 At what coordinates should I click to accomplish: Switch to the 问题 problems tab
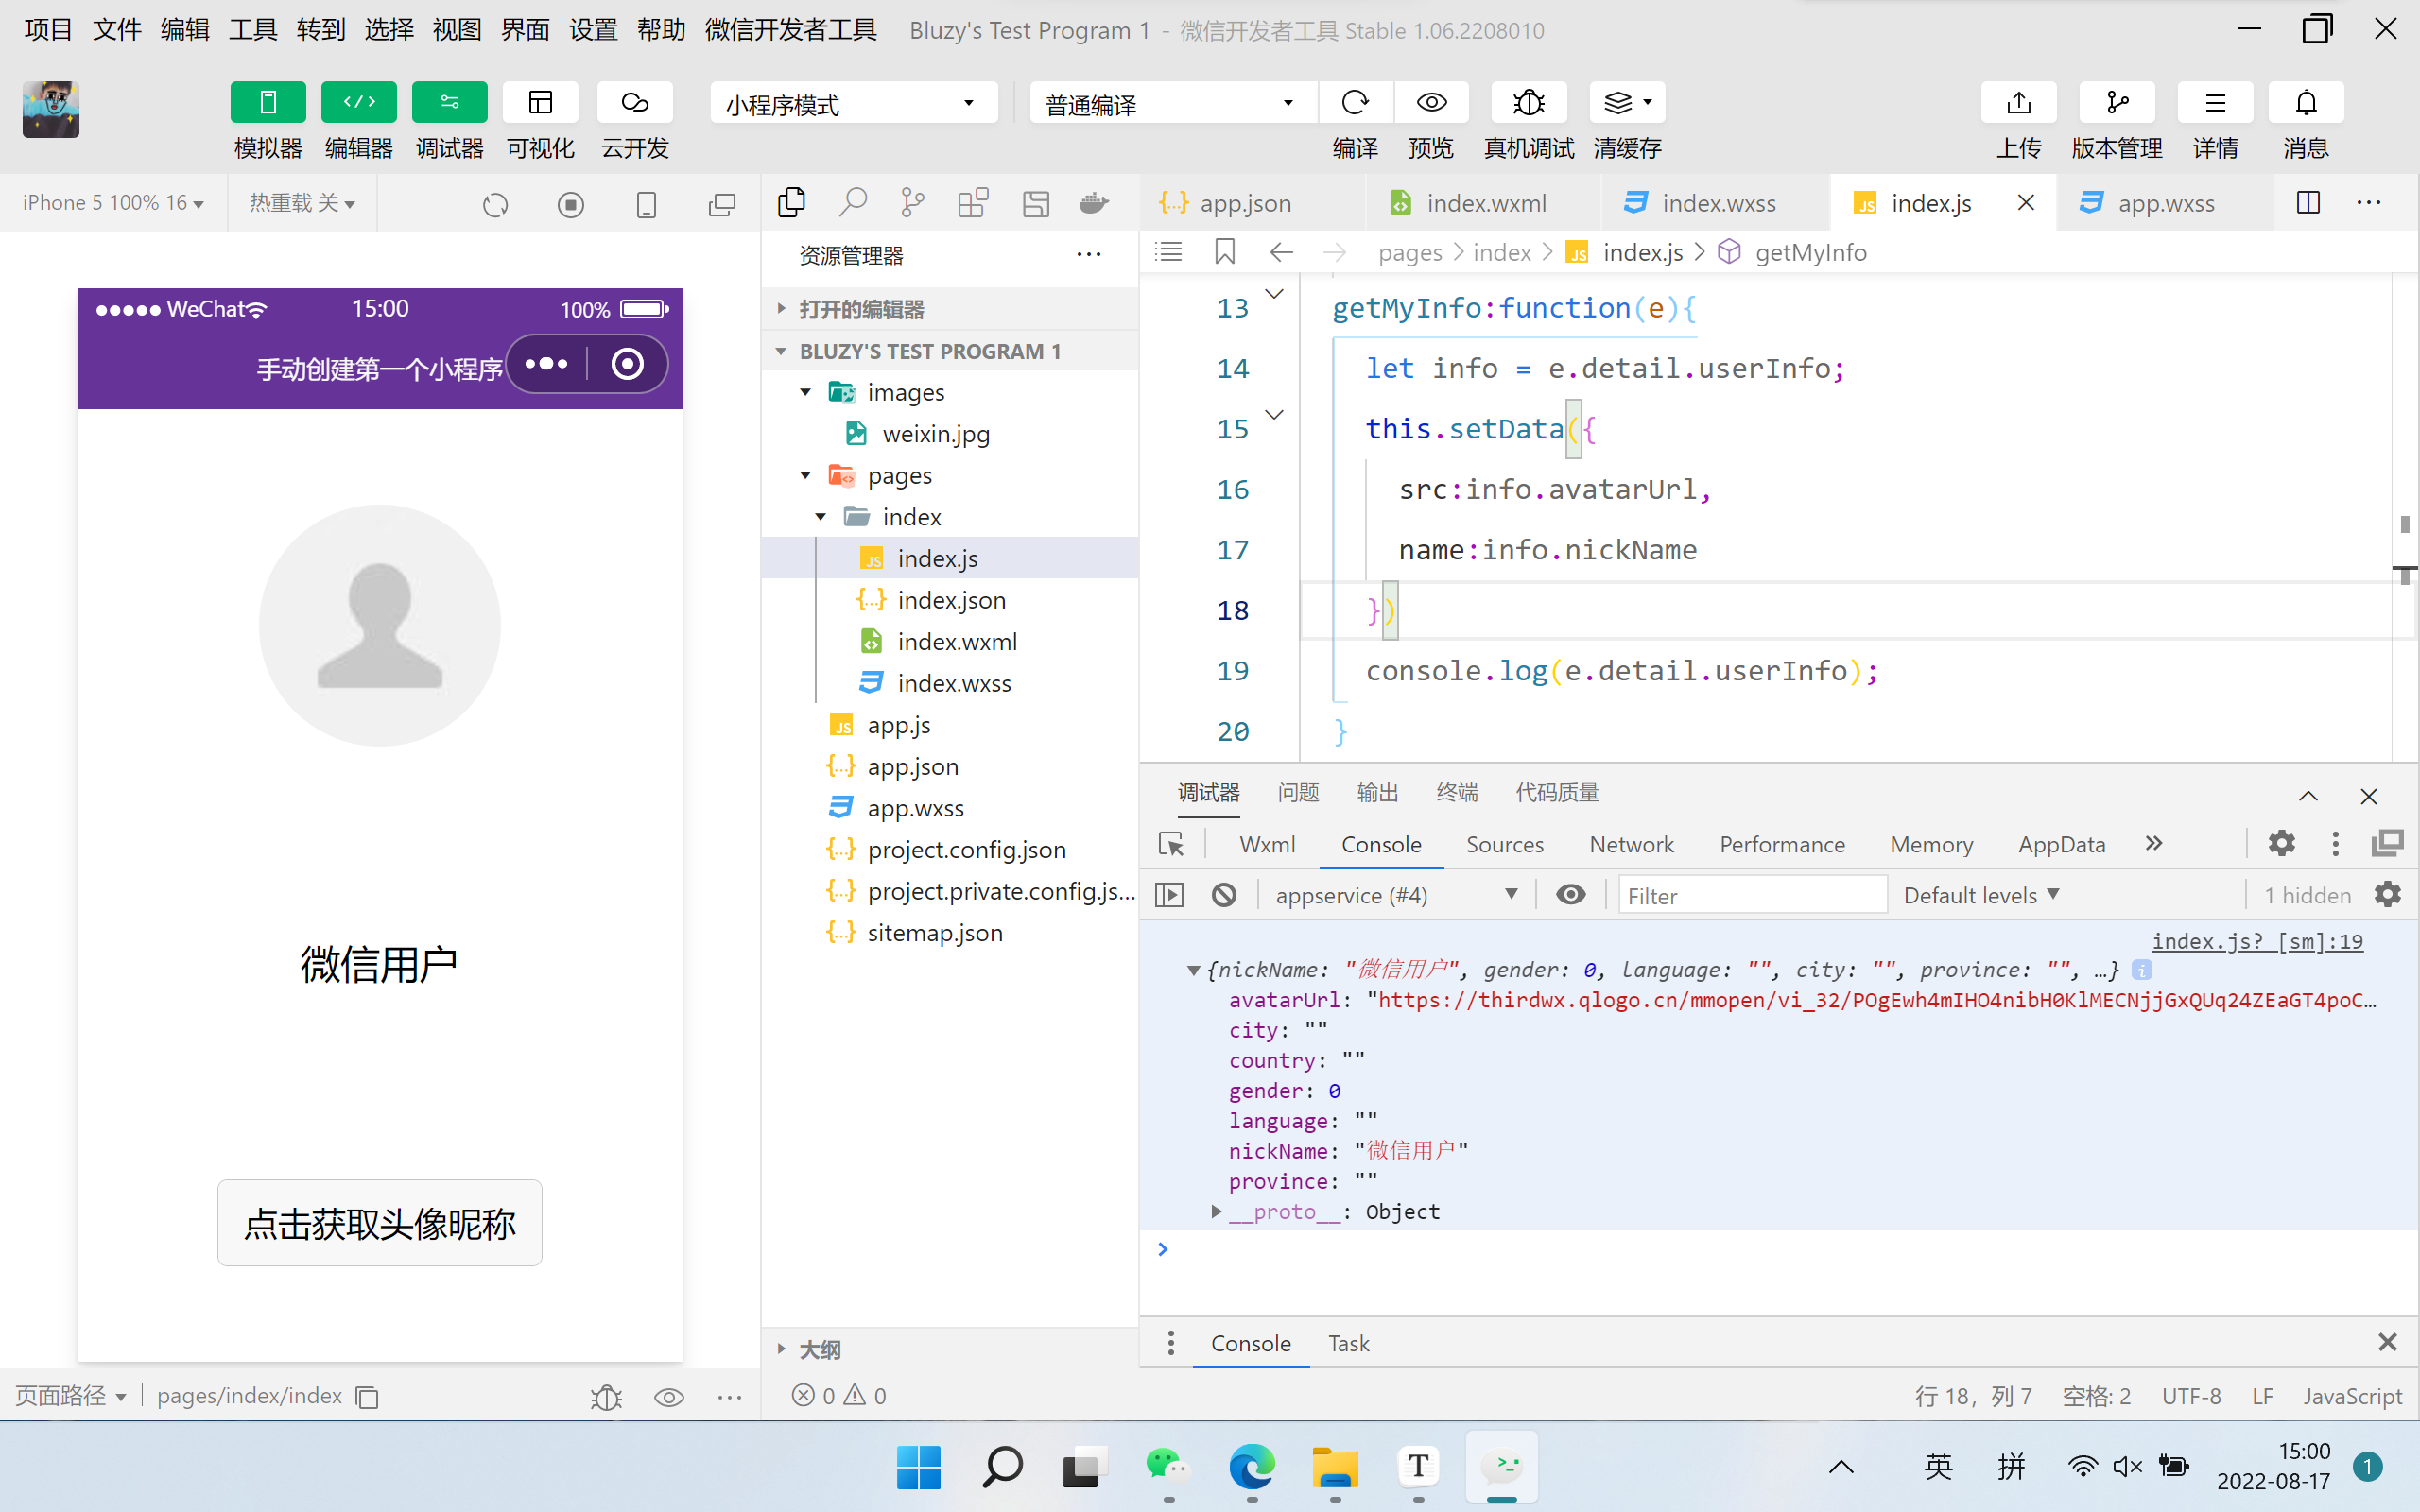click(x=1298, y=793)
